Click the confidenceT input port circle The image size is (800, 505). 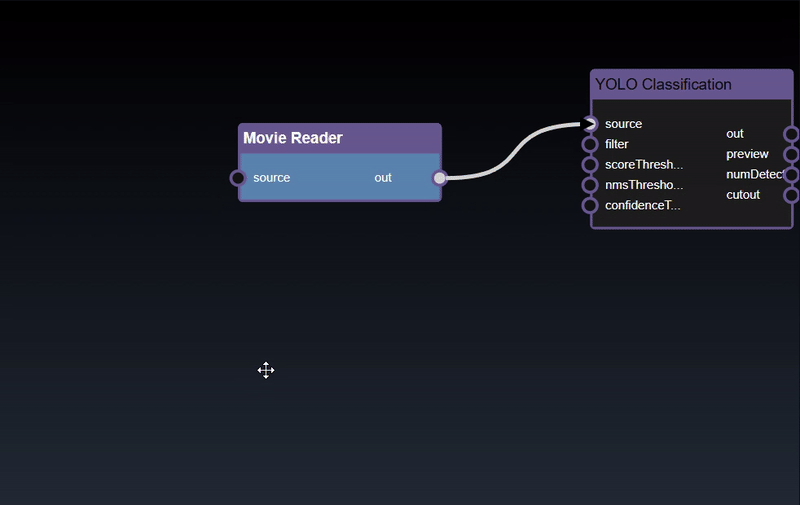pos(590,206)
